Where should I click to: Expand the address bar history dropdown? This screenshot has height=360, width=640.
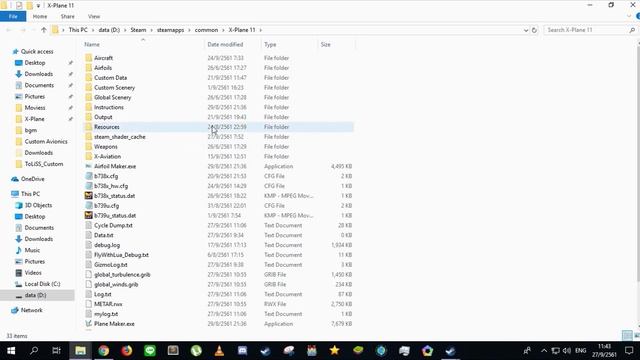(526, 30)
